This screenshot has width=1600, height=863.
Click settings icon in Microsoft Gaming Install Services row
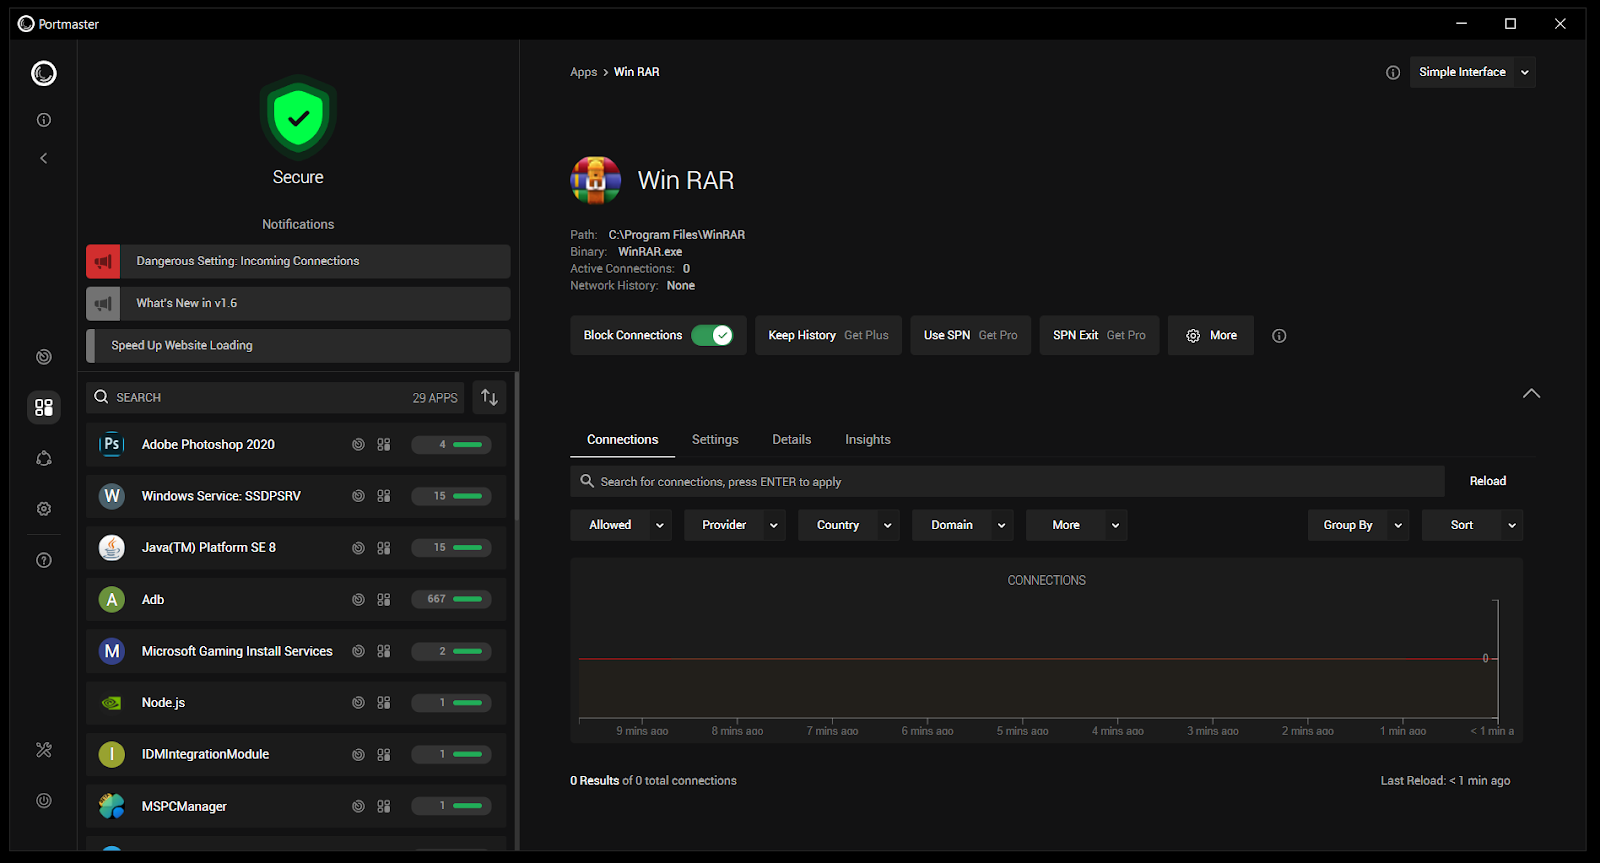click(x=384, y=651)
